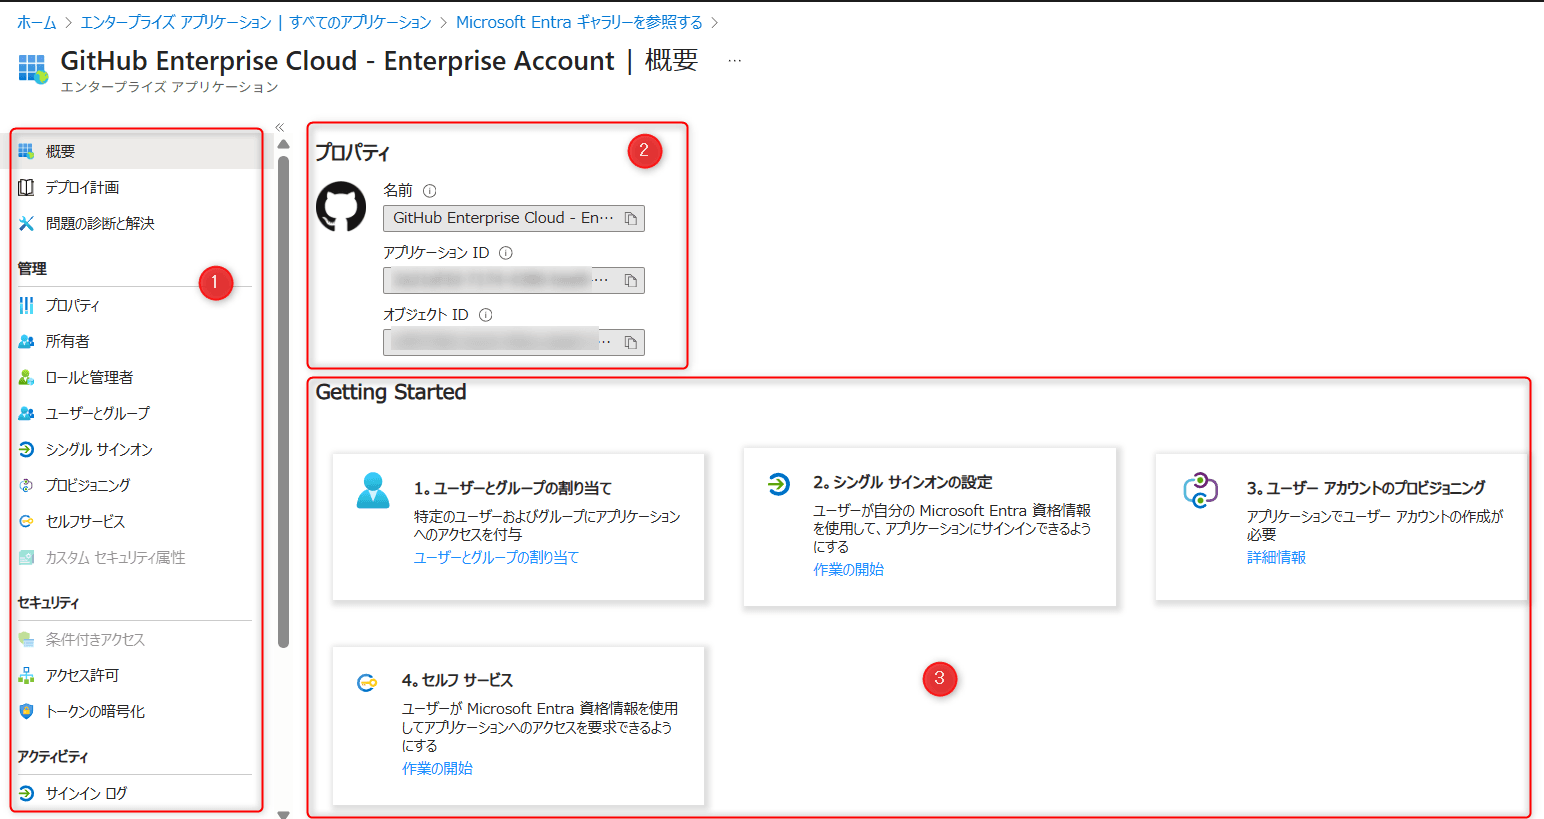This screenshot has height=819, width=1544.
Task: Click the オブジェクト ID field
Action: 514,342
